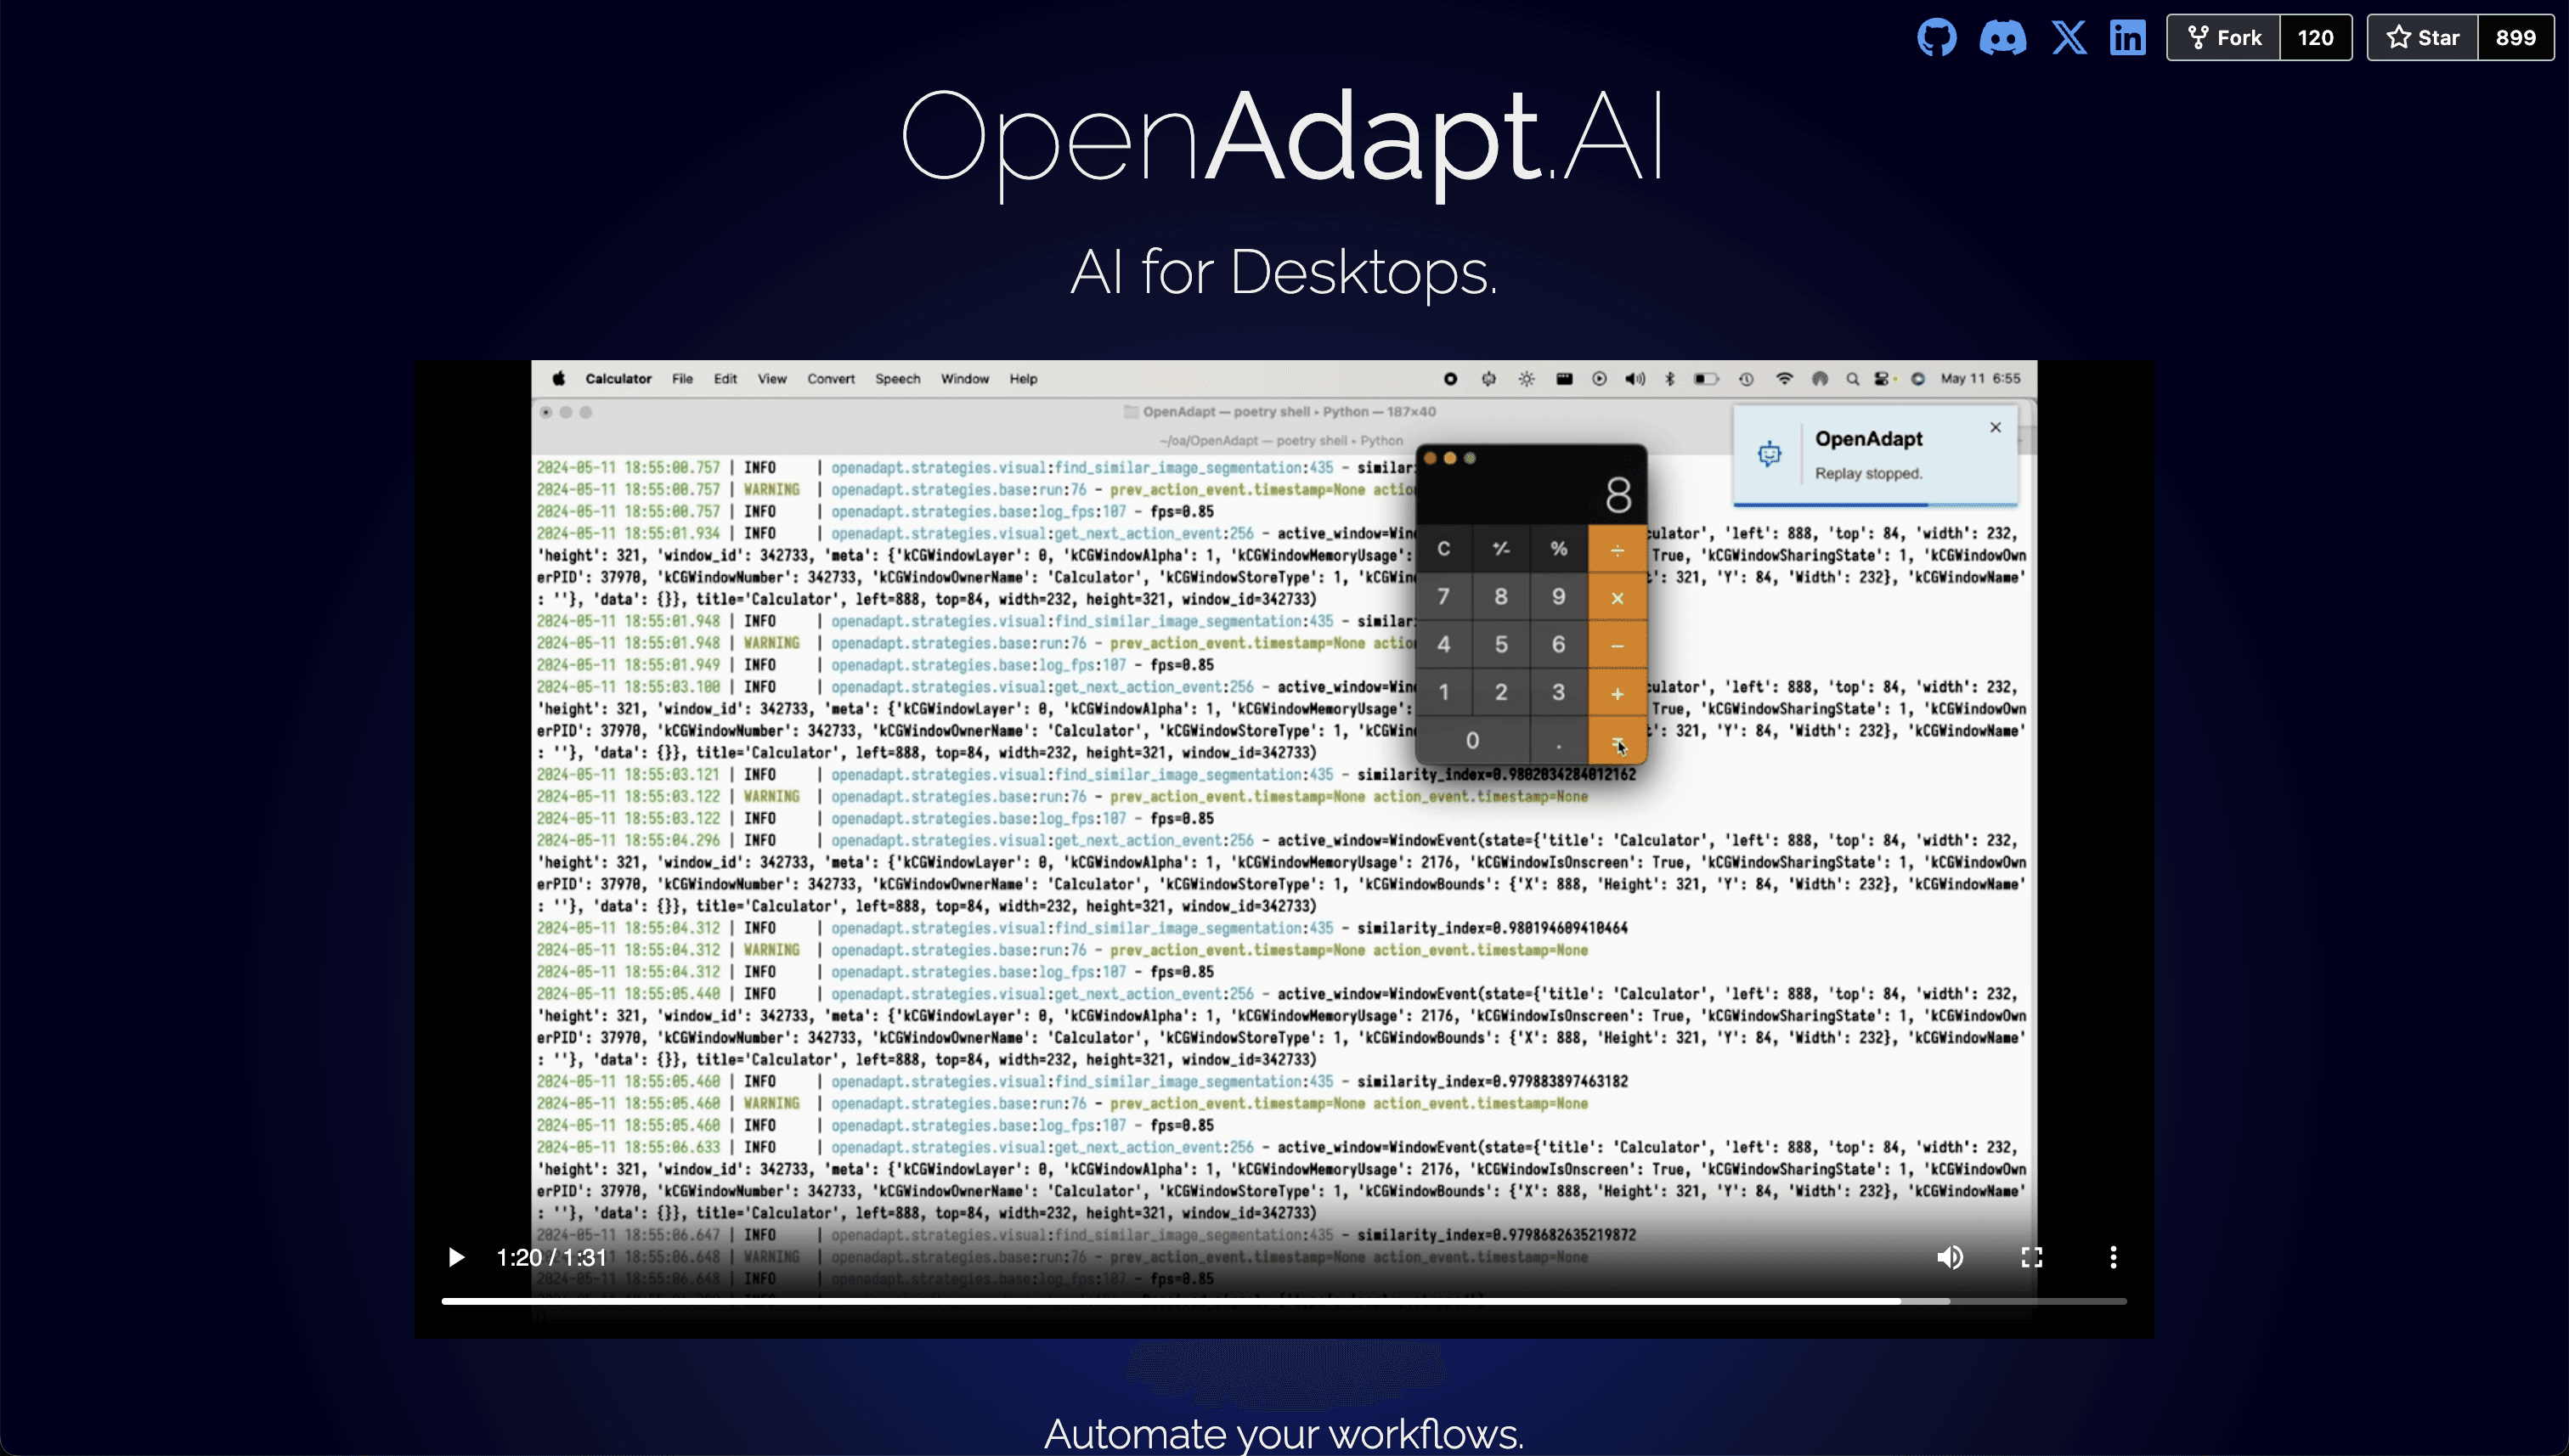The height and width of the screenshot is (1456, 2569).
Task: Visit the LinkedIn page icon
Action: (2127, 37)
